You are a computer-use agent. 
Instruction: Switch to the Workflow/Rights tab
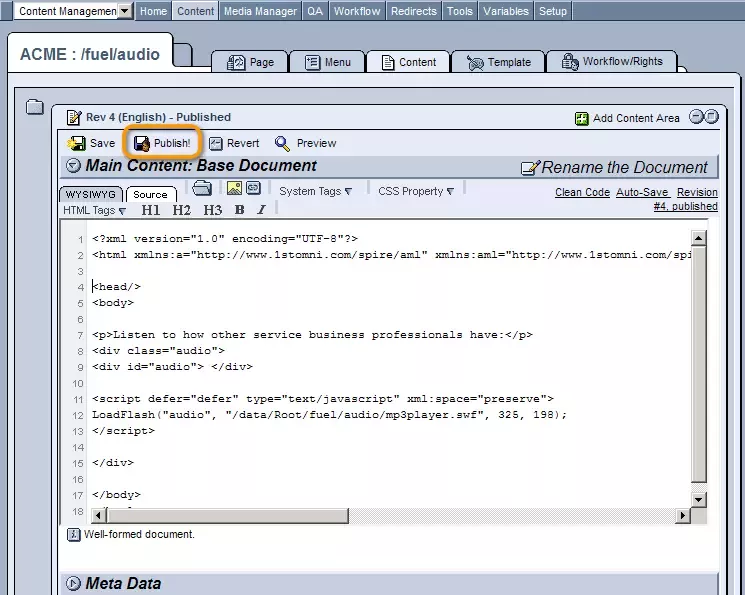612,61
